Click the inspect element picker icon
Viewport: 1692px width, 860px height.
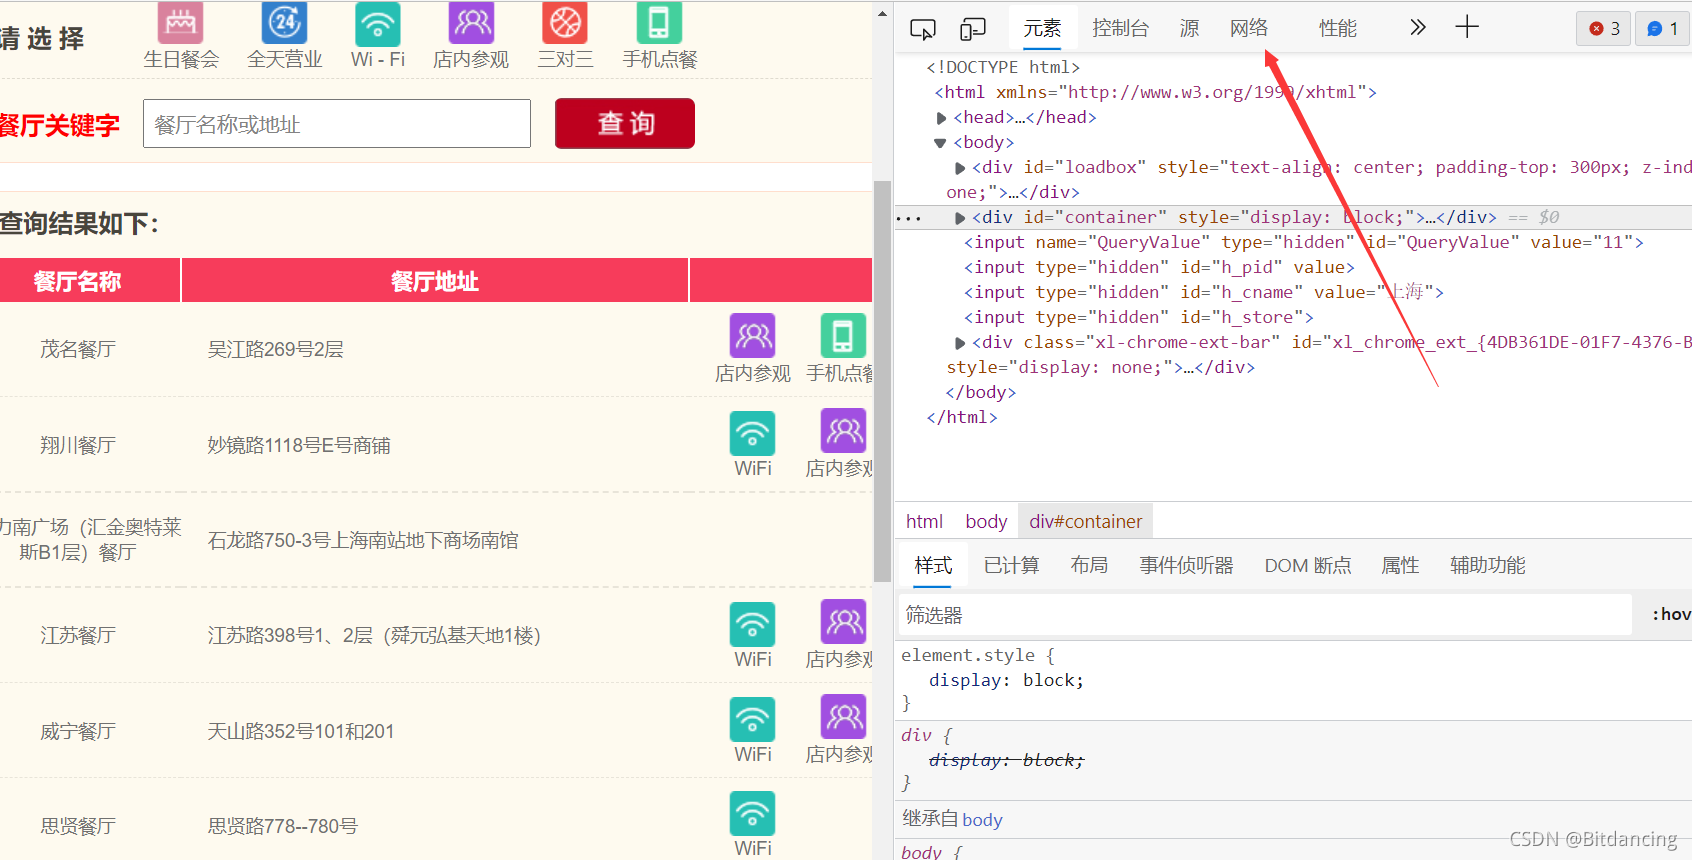[x=922, y=29]
